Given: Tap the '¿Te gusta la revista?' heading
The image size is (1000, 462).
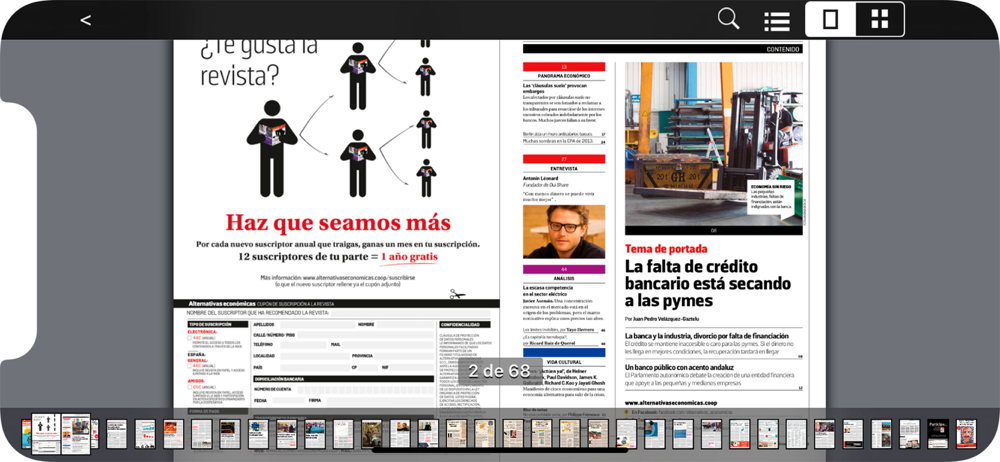Looking at the screenshot, I should pyautogui.click(x=258, y=63).
